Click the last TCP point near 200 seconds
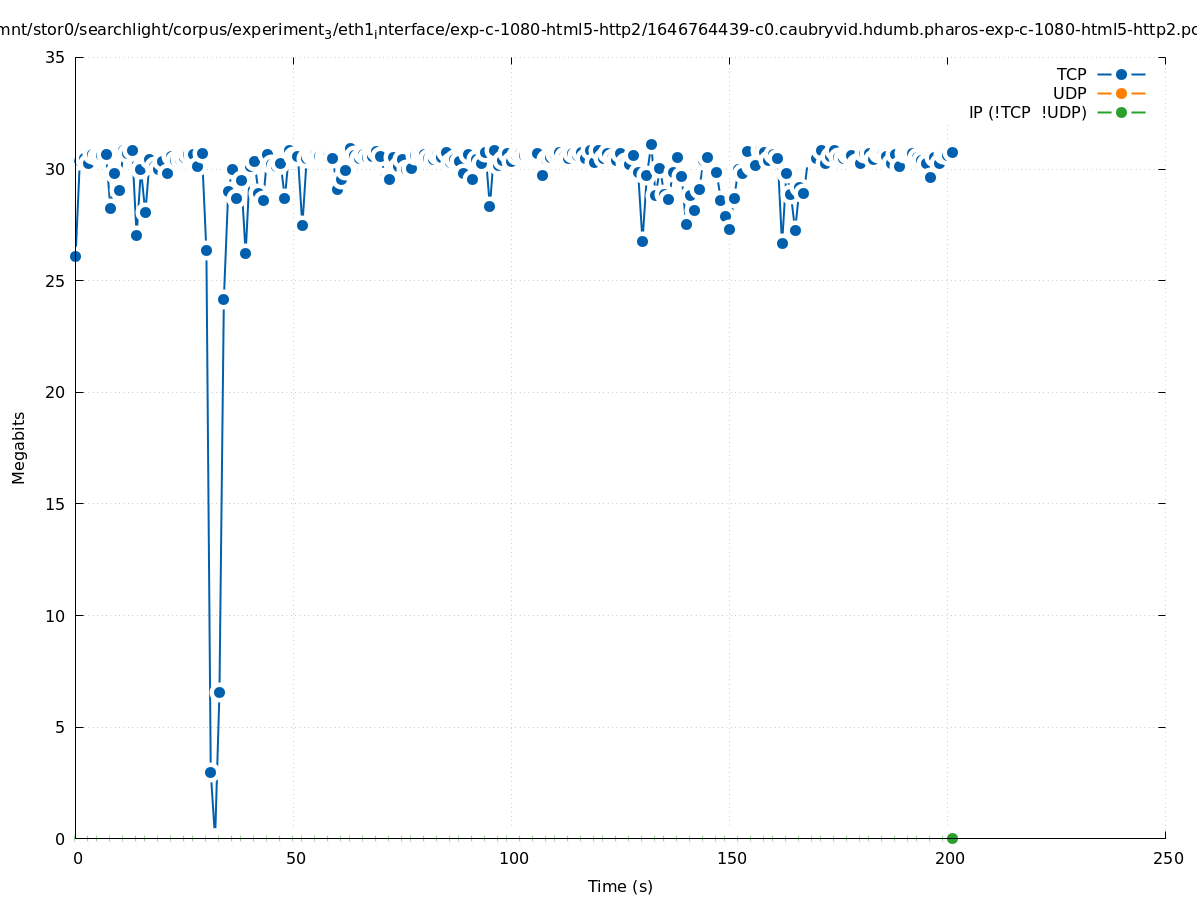The height and width of the screenshot is (900, 1197). pyautogui.click(x=952, y=152)
